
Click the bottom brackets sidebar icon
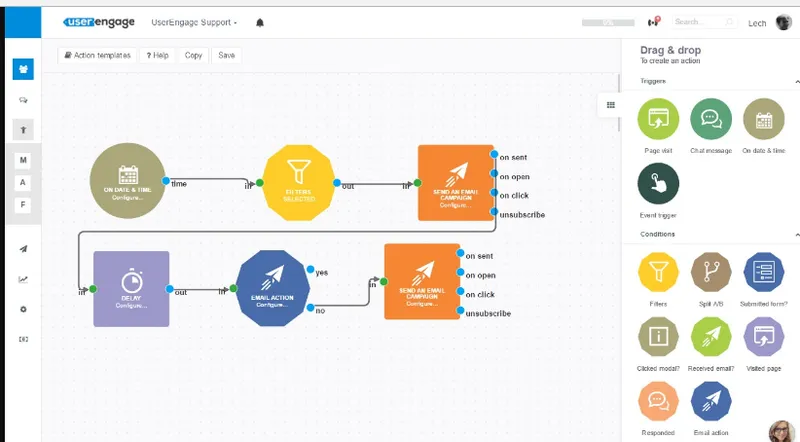[23, 339]
